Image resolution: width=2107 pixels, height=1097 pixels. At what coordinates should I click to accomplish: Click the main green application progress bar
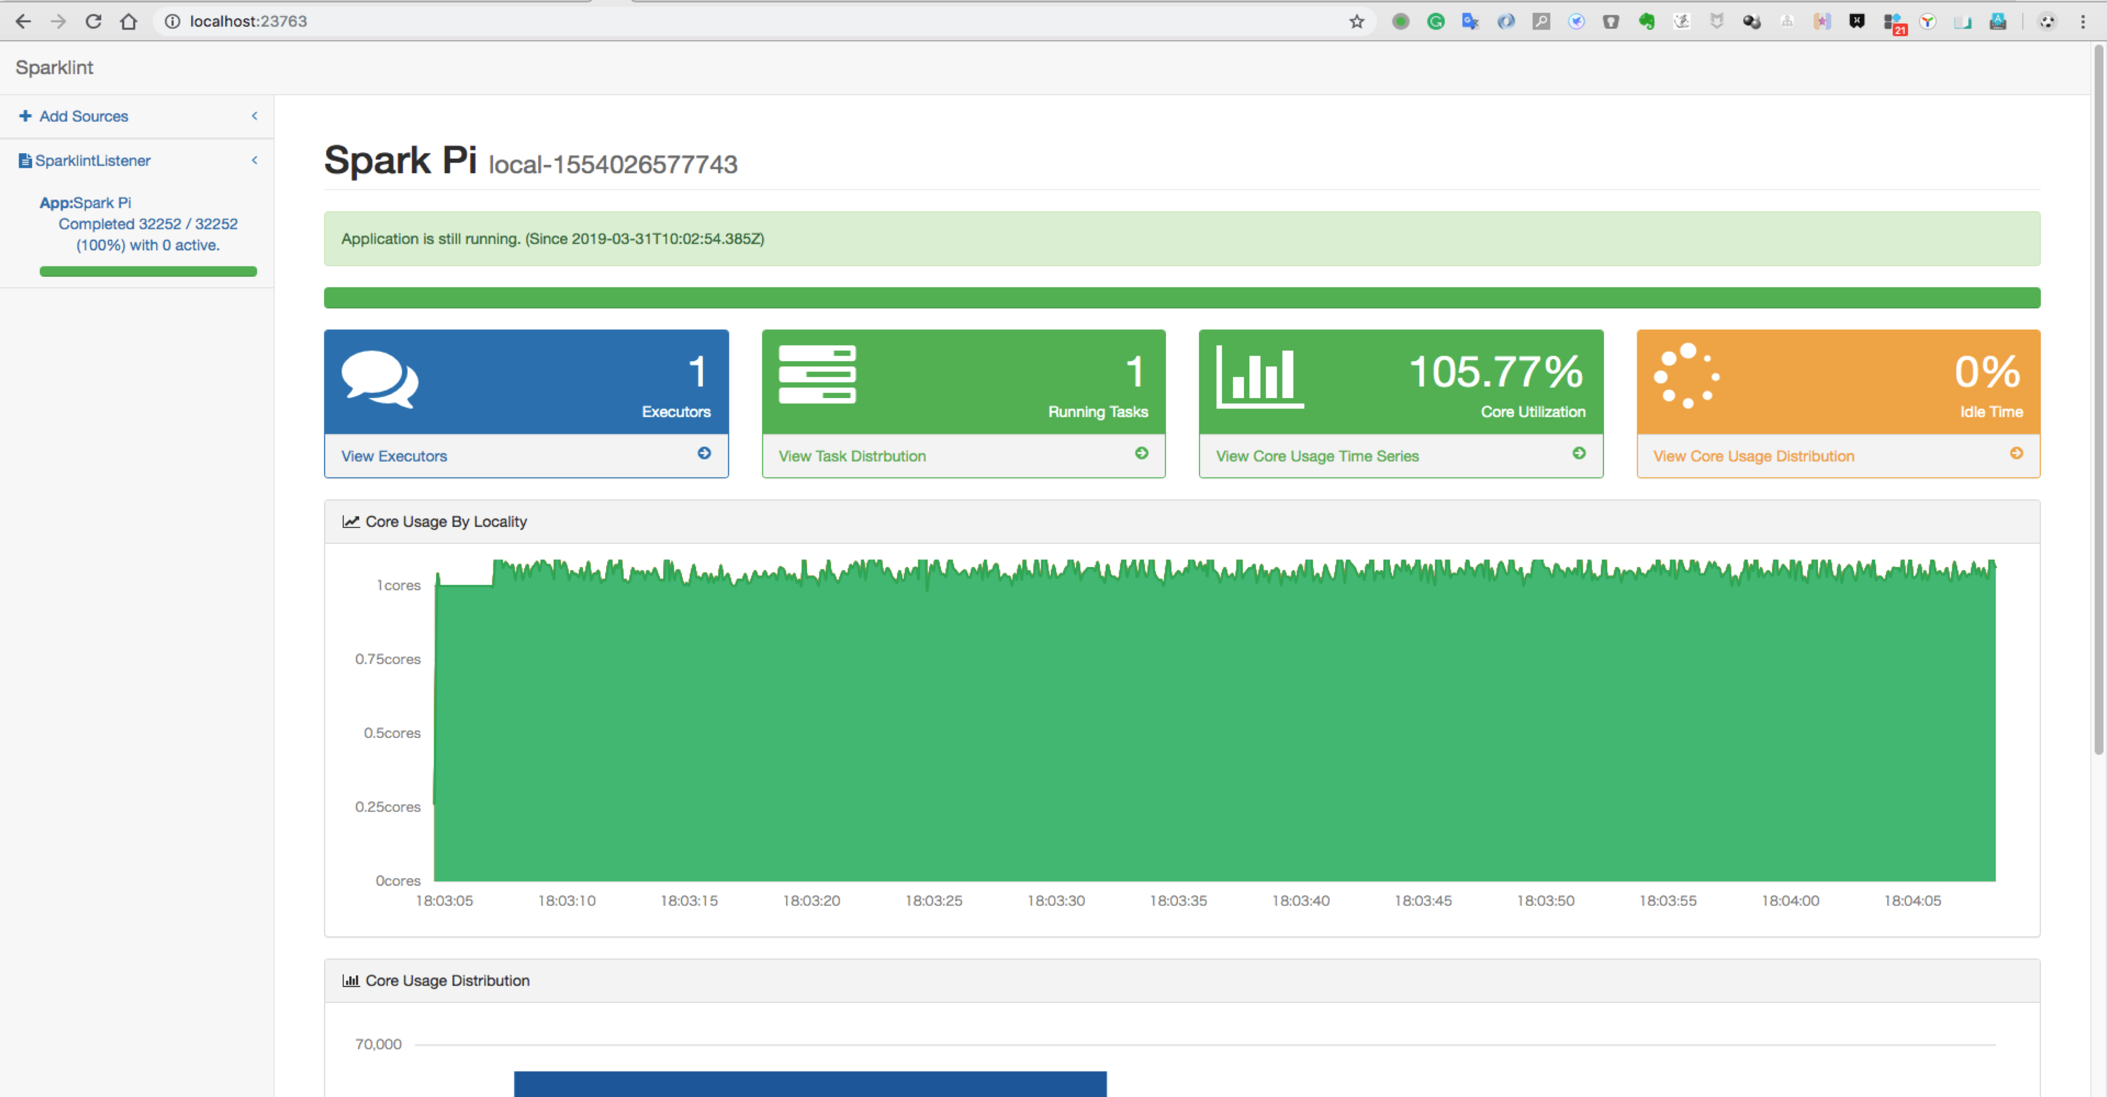tap(1182, 297)
